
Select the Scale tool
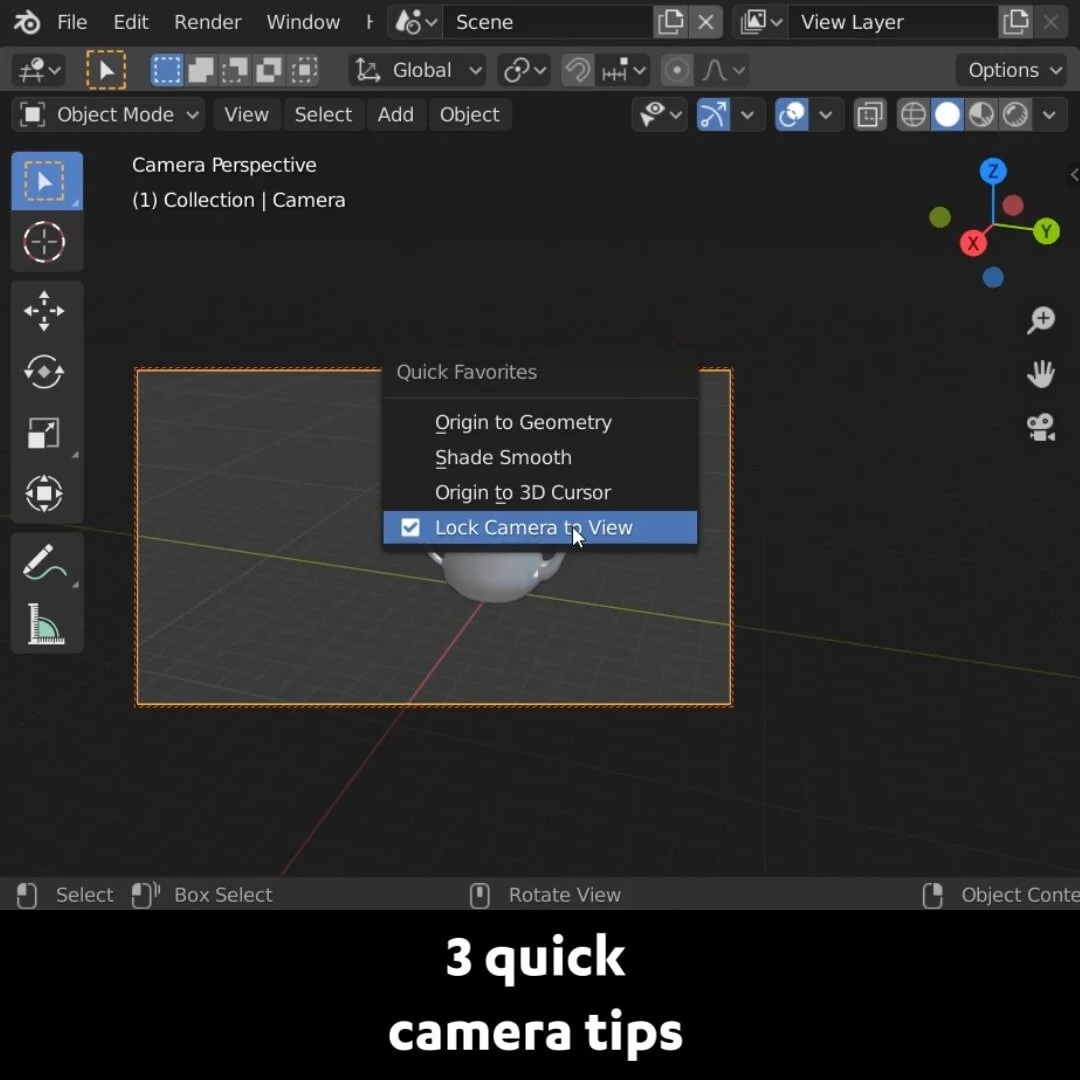[44, 433]
